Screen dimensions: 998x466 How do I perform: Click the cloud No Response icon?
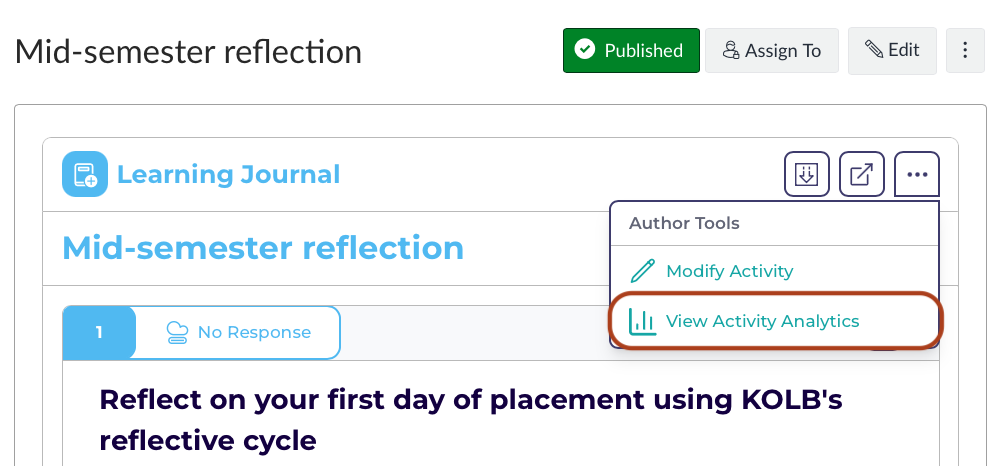tap(177, 332)
